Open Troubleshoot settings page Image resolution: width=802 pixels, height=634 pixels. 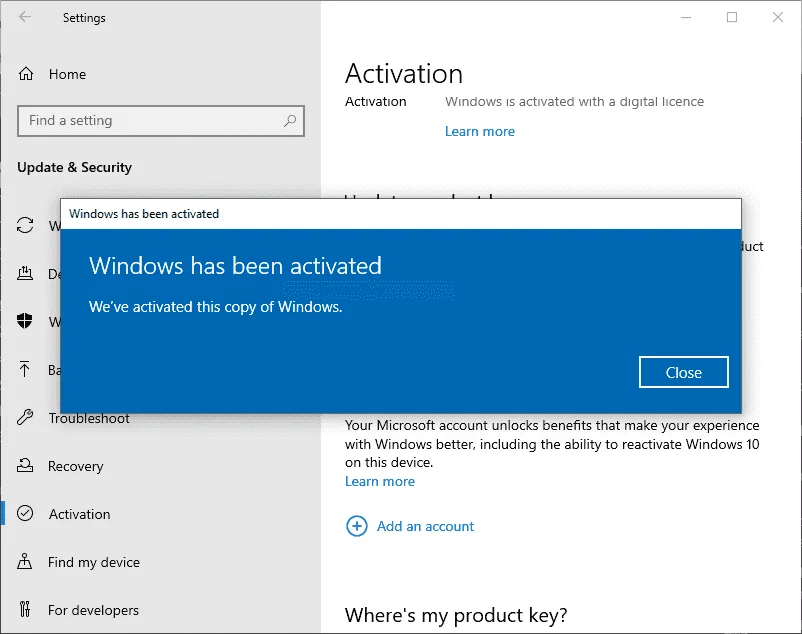click(89, 418)
